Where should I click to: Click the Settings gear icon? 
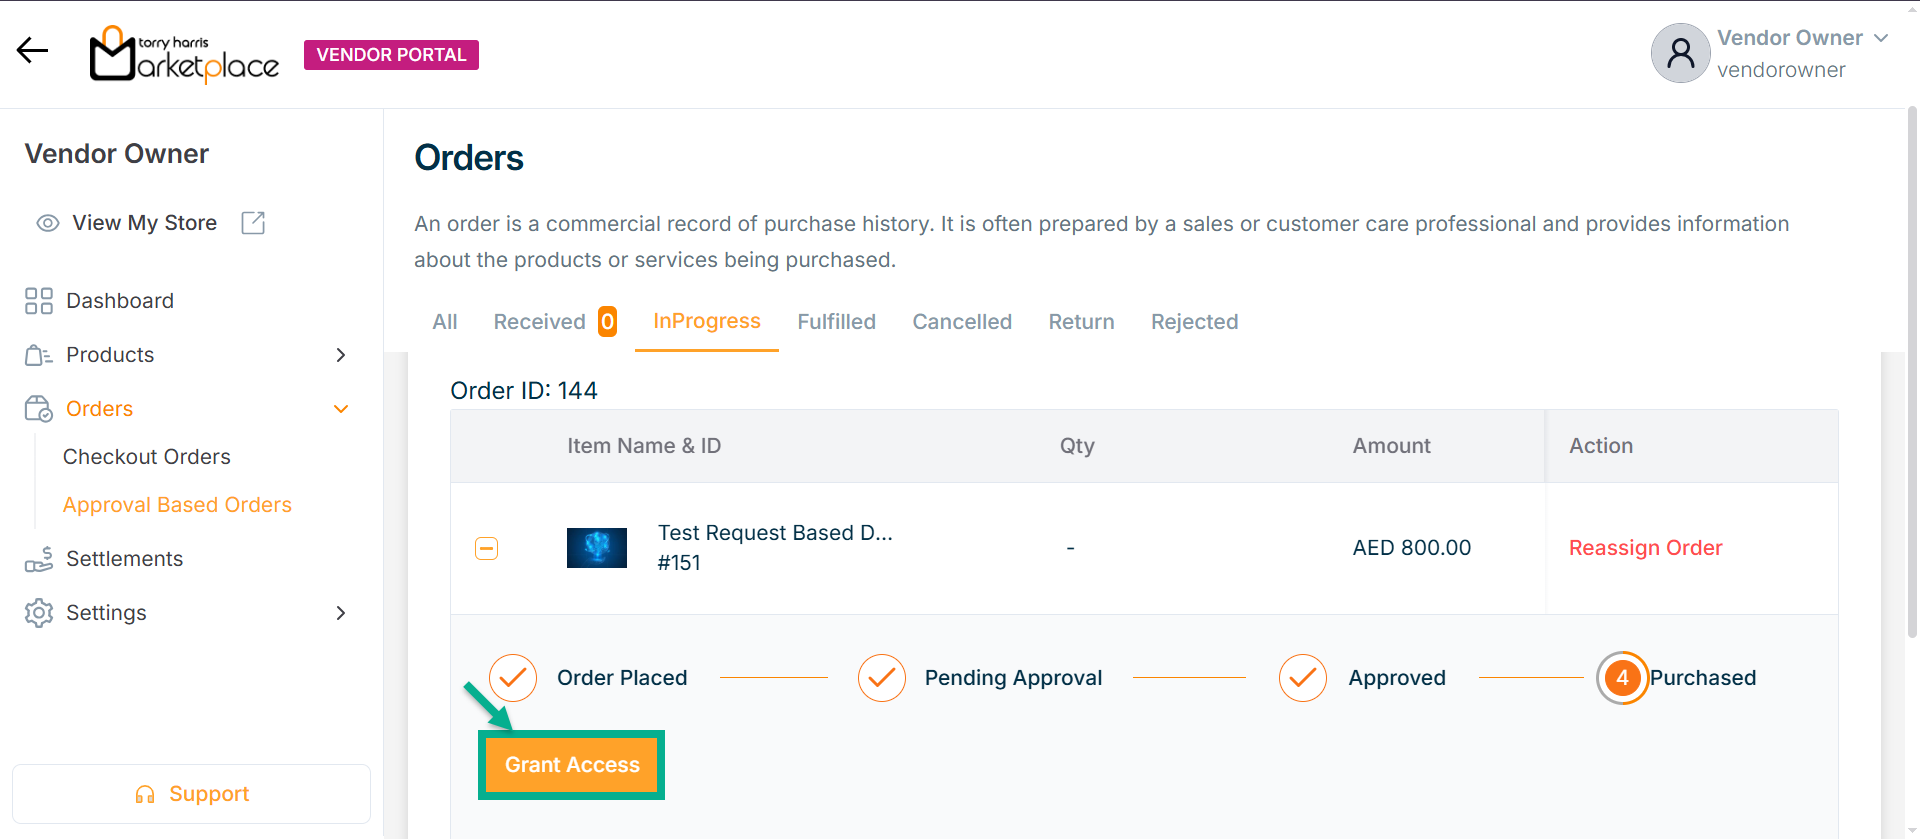tap(39, 613)
